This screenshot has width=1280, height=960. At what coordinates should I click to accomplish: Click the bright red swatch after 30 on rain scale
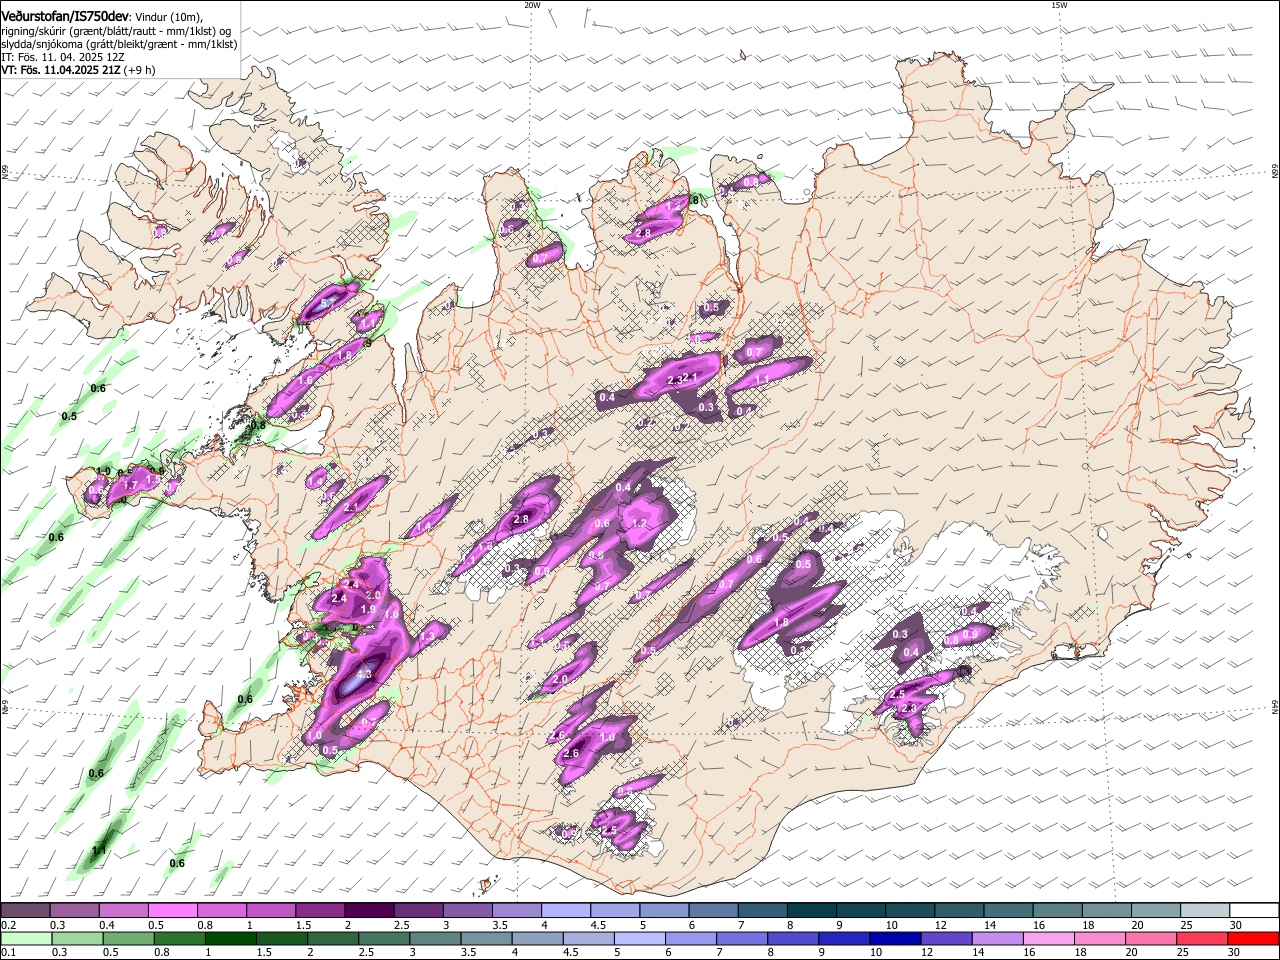point(1252,938)
